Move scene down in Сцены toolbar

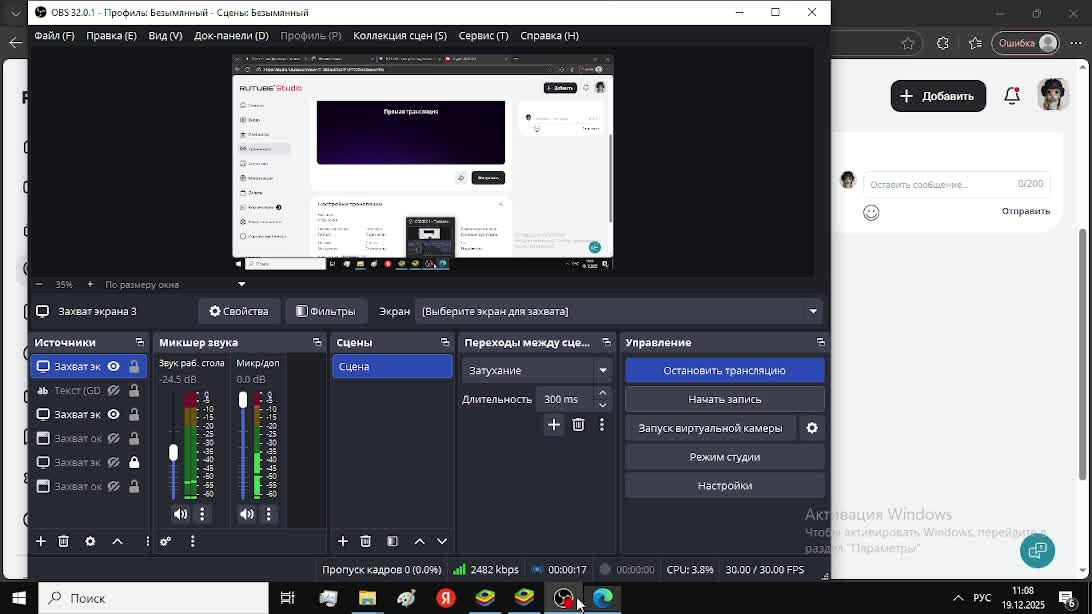coord(442,541)
